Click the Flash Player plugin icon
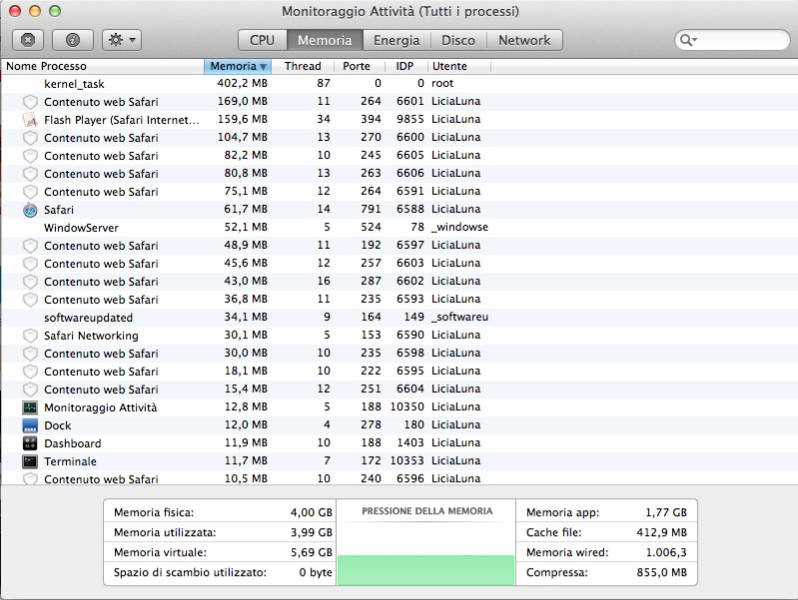The height and width of the screenshot is (600, 798). click(30, 120)
